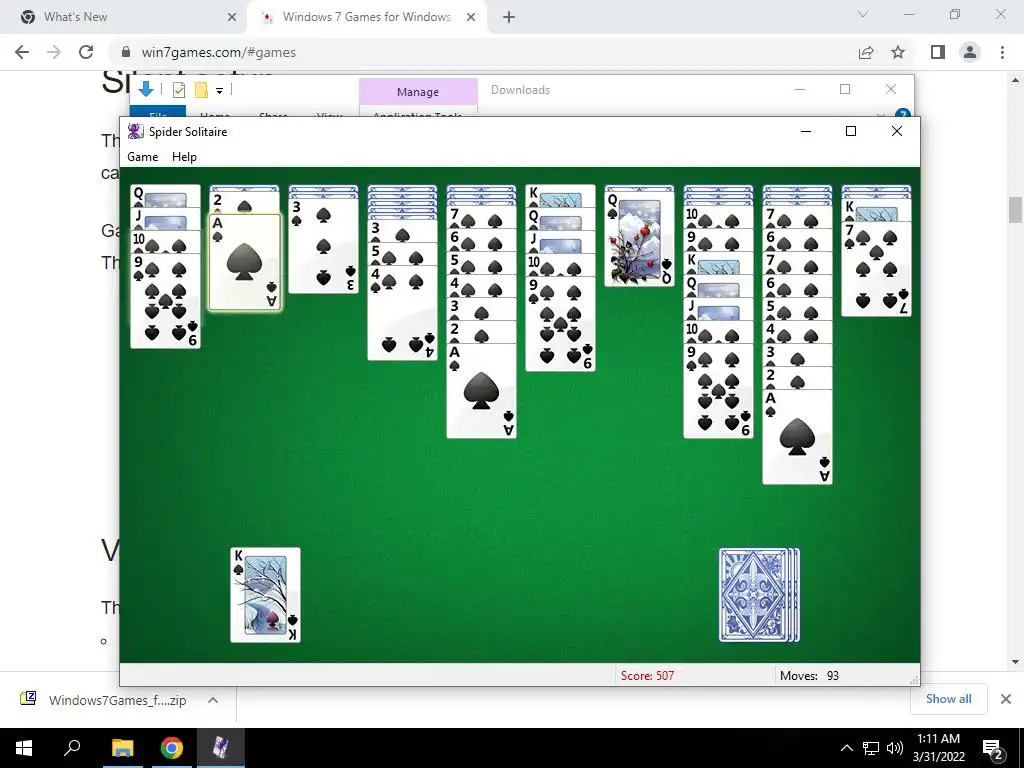Screen dimensions: 1024x768
Task: Select the 9 of spades in first column
Action: 165,300
